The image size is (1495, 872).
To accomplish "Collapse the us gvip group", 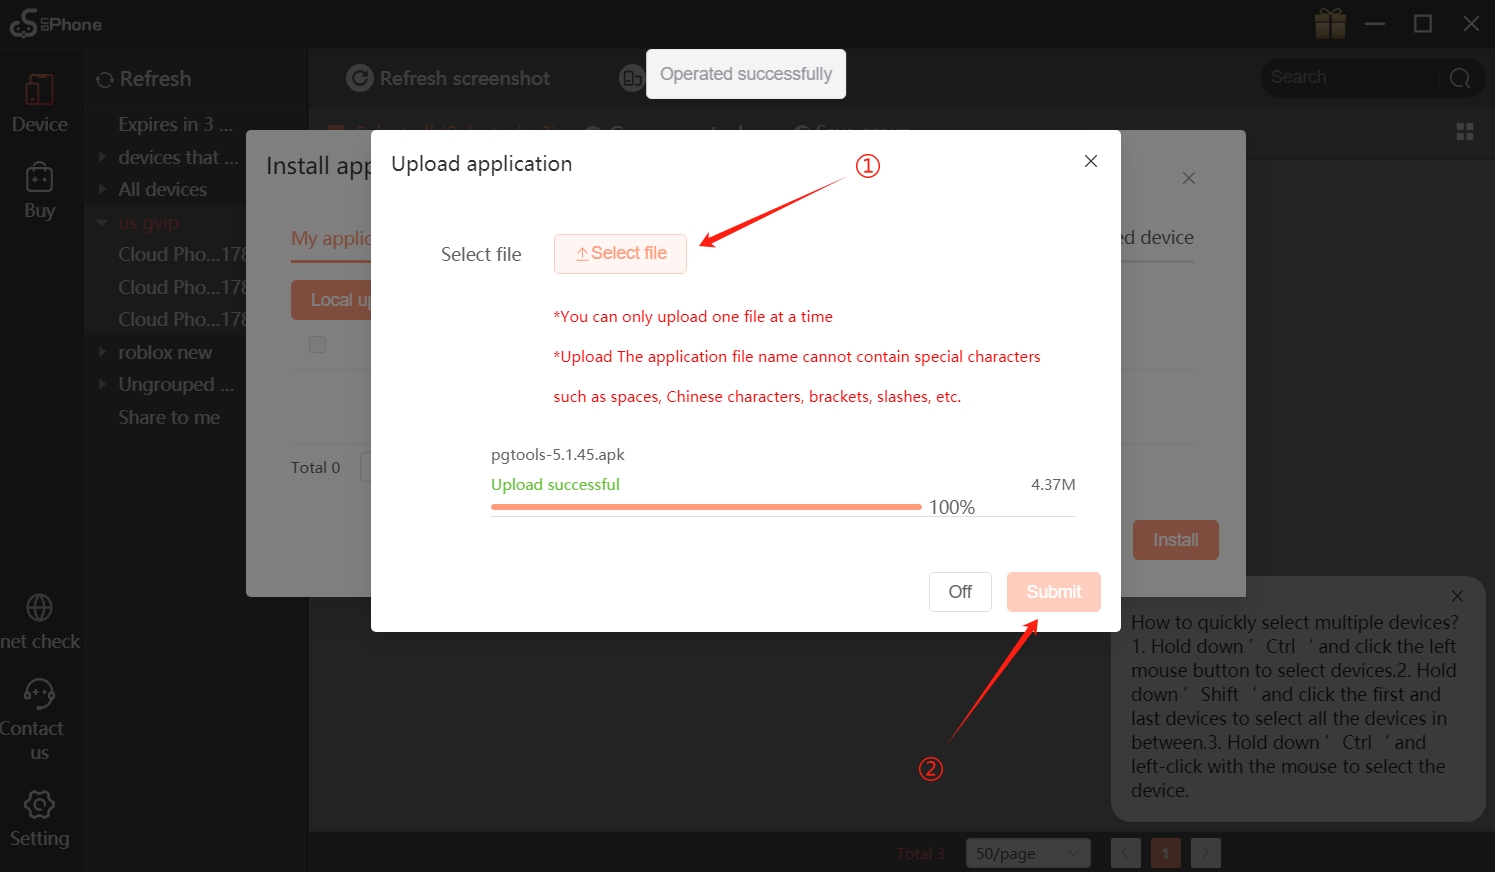I will click(x=102, y=222).
